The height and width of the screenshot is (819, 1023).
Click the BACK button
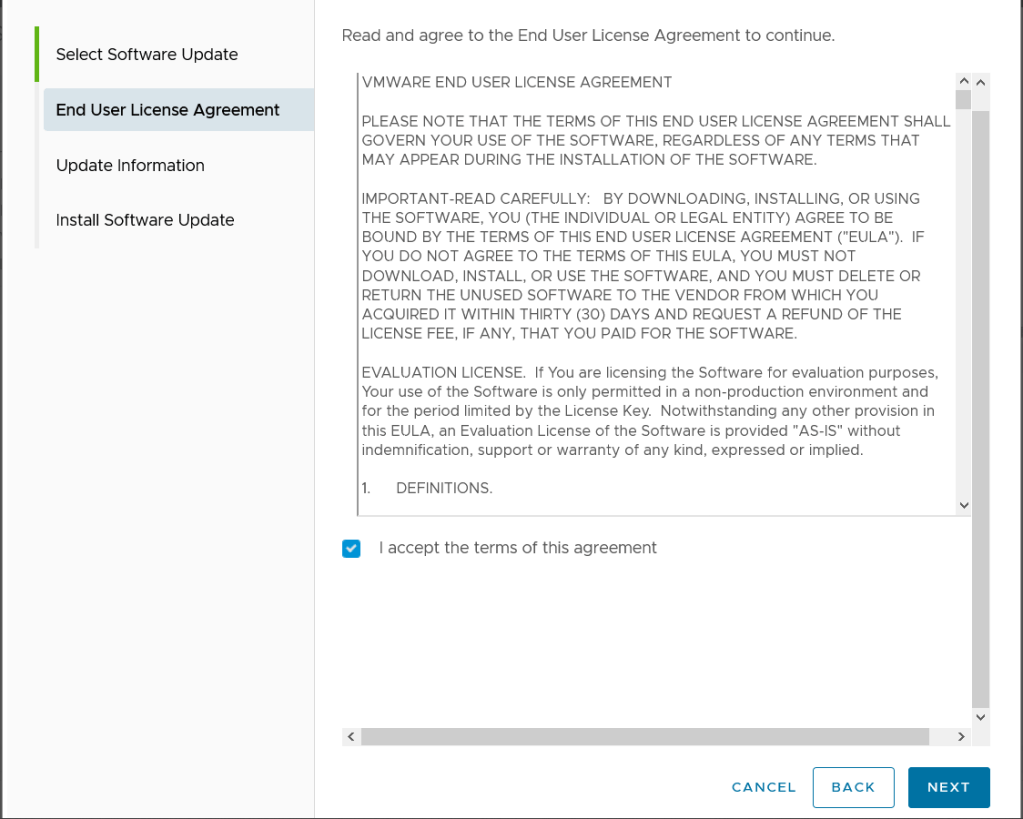click(x=853, y=787)
